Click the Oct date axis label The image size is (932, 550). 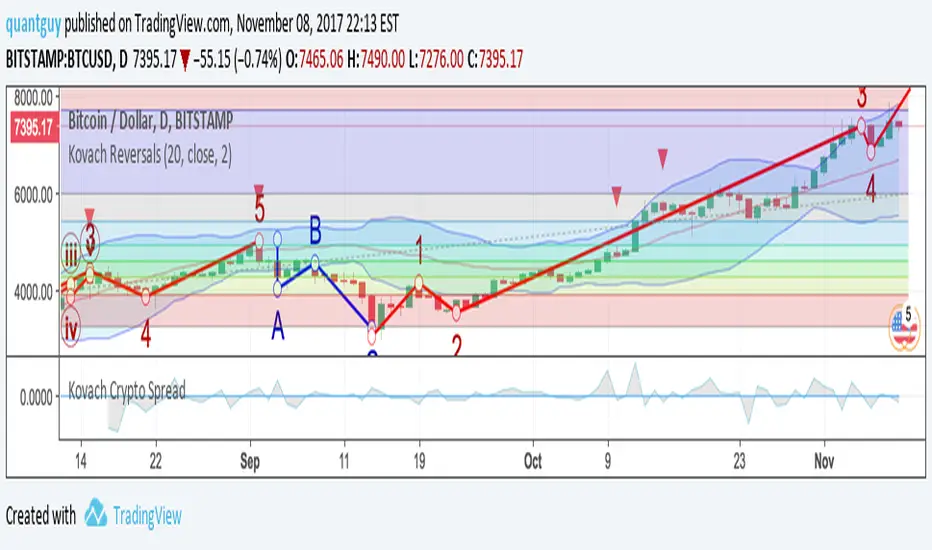point(533,461)
